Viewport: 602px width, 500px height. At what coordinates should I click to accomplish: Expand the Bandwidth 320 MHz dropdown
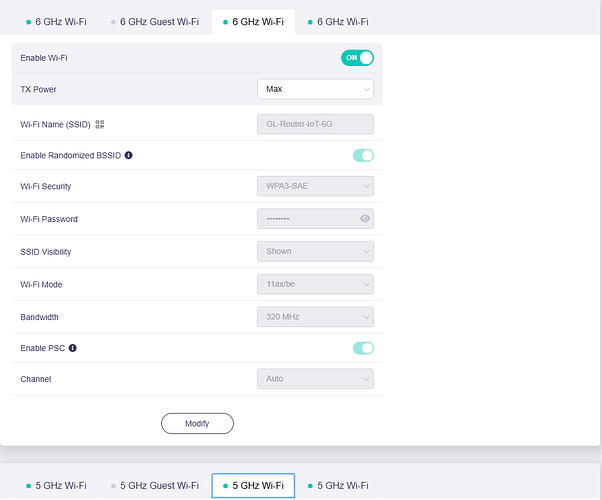click(315, 317)
